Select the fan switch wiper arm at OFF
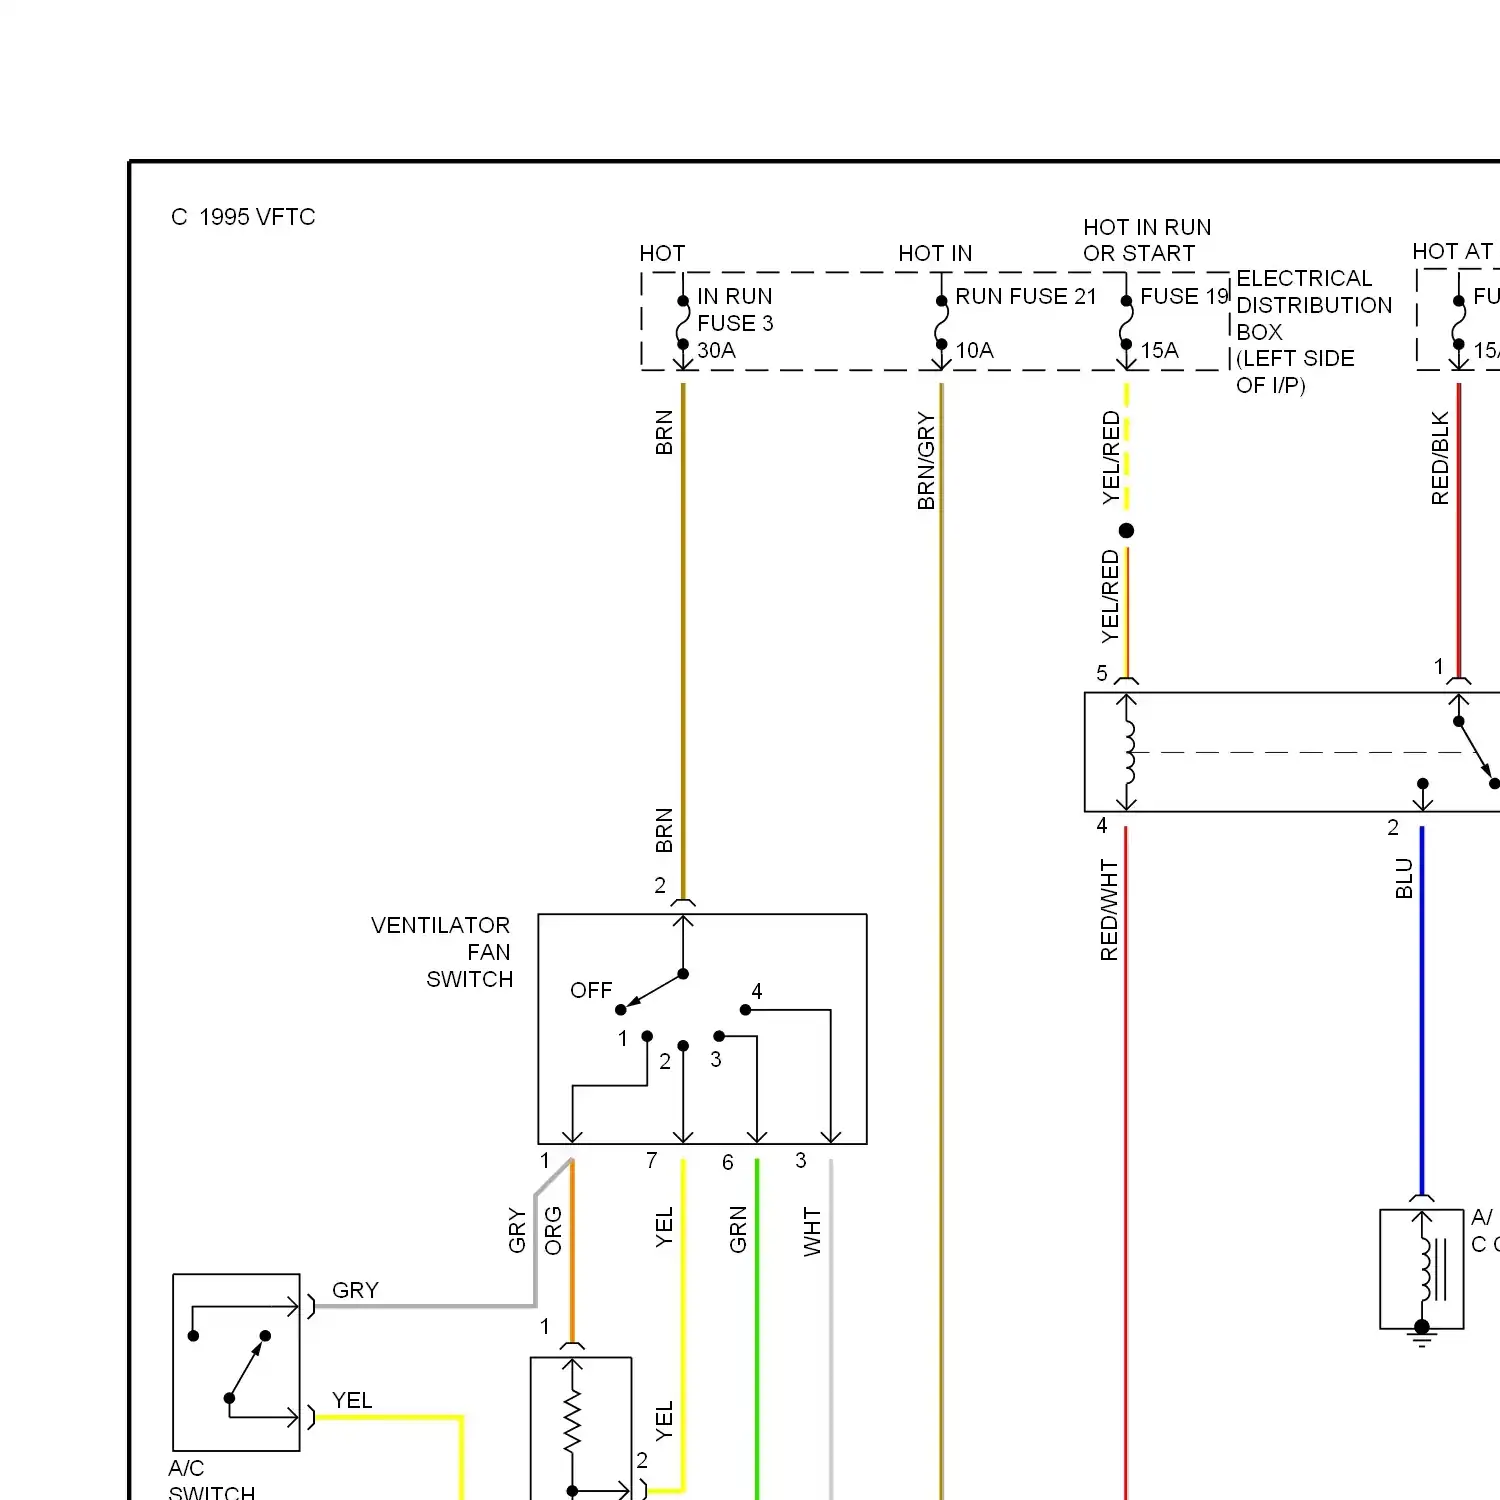Image resolution: width=1500 pixels, height=1500 pixels. coord(652,992)
